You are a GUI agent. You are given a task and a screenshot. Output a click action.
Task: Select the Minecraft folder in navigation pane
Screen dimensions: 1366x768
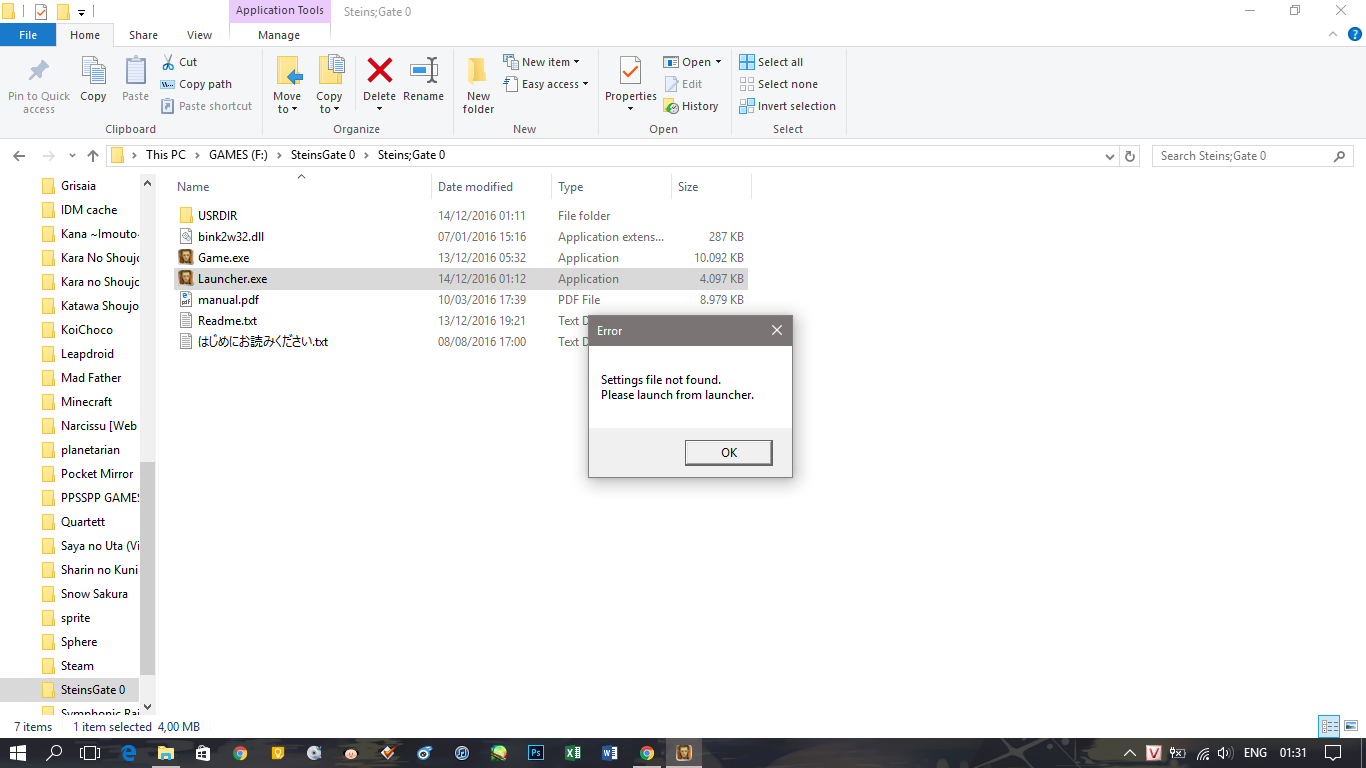click(x=86, y=402)
